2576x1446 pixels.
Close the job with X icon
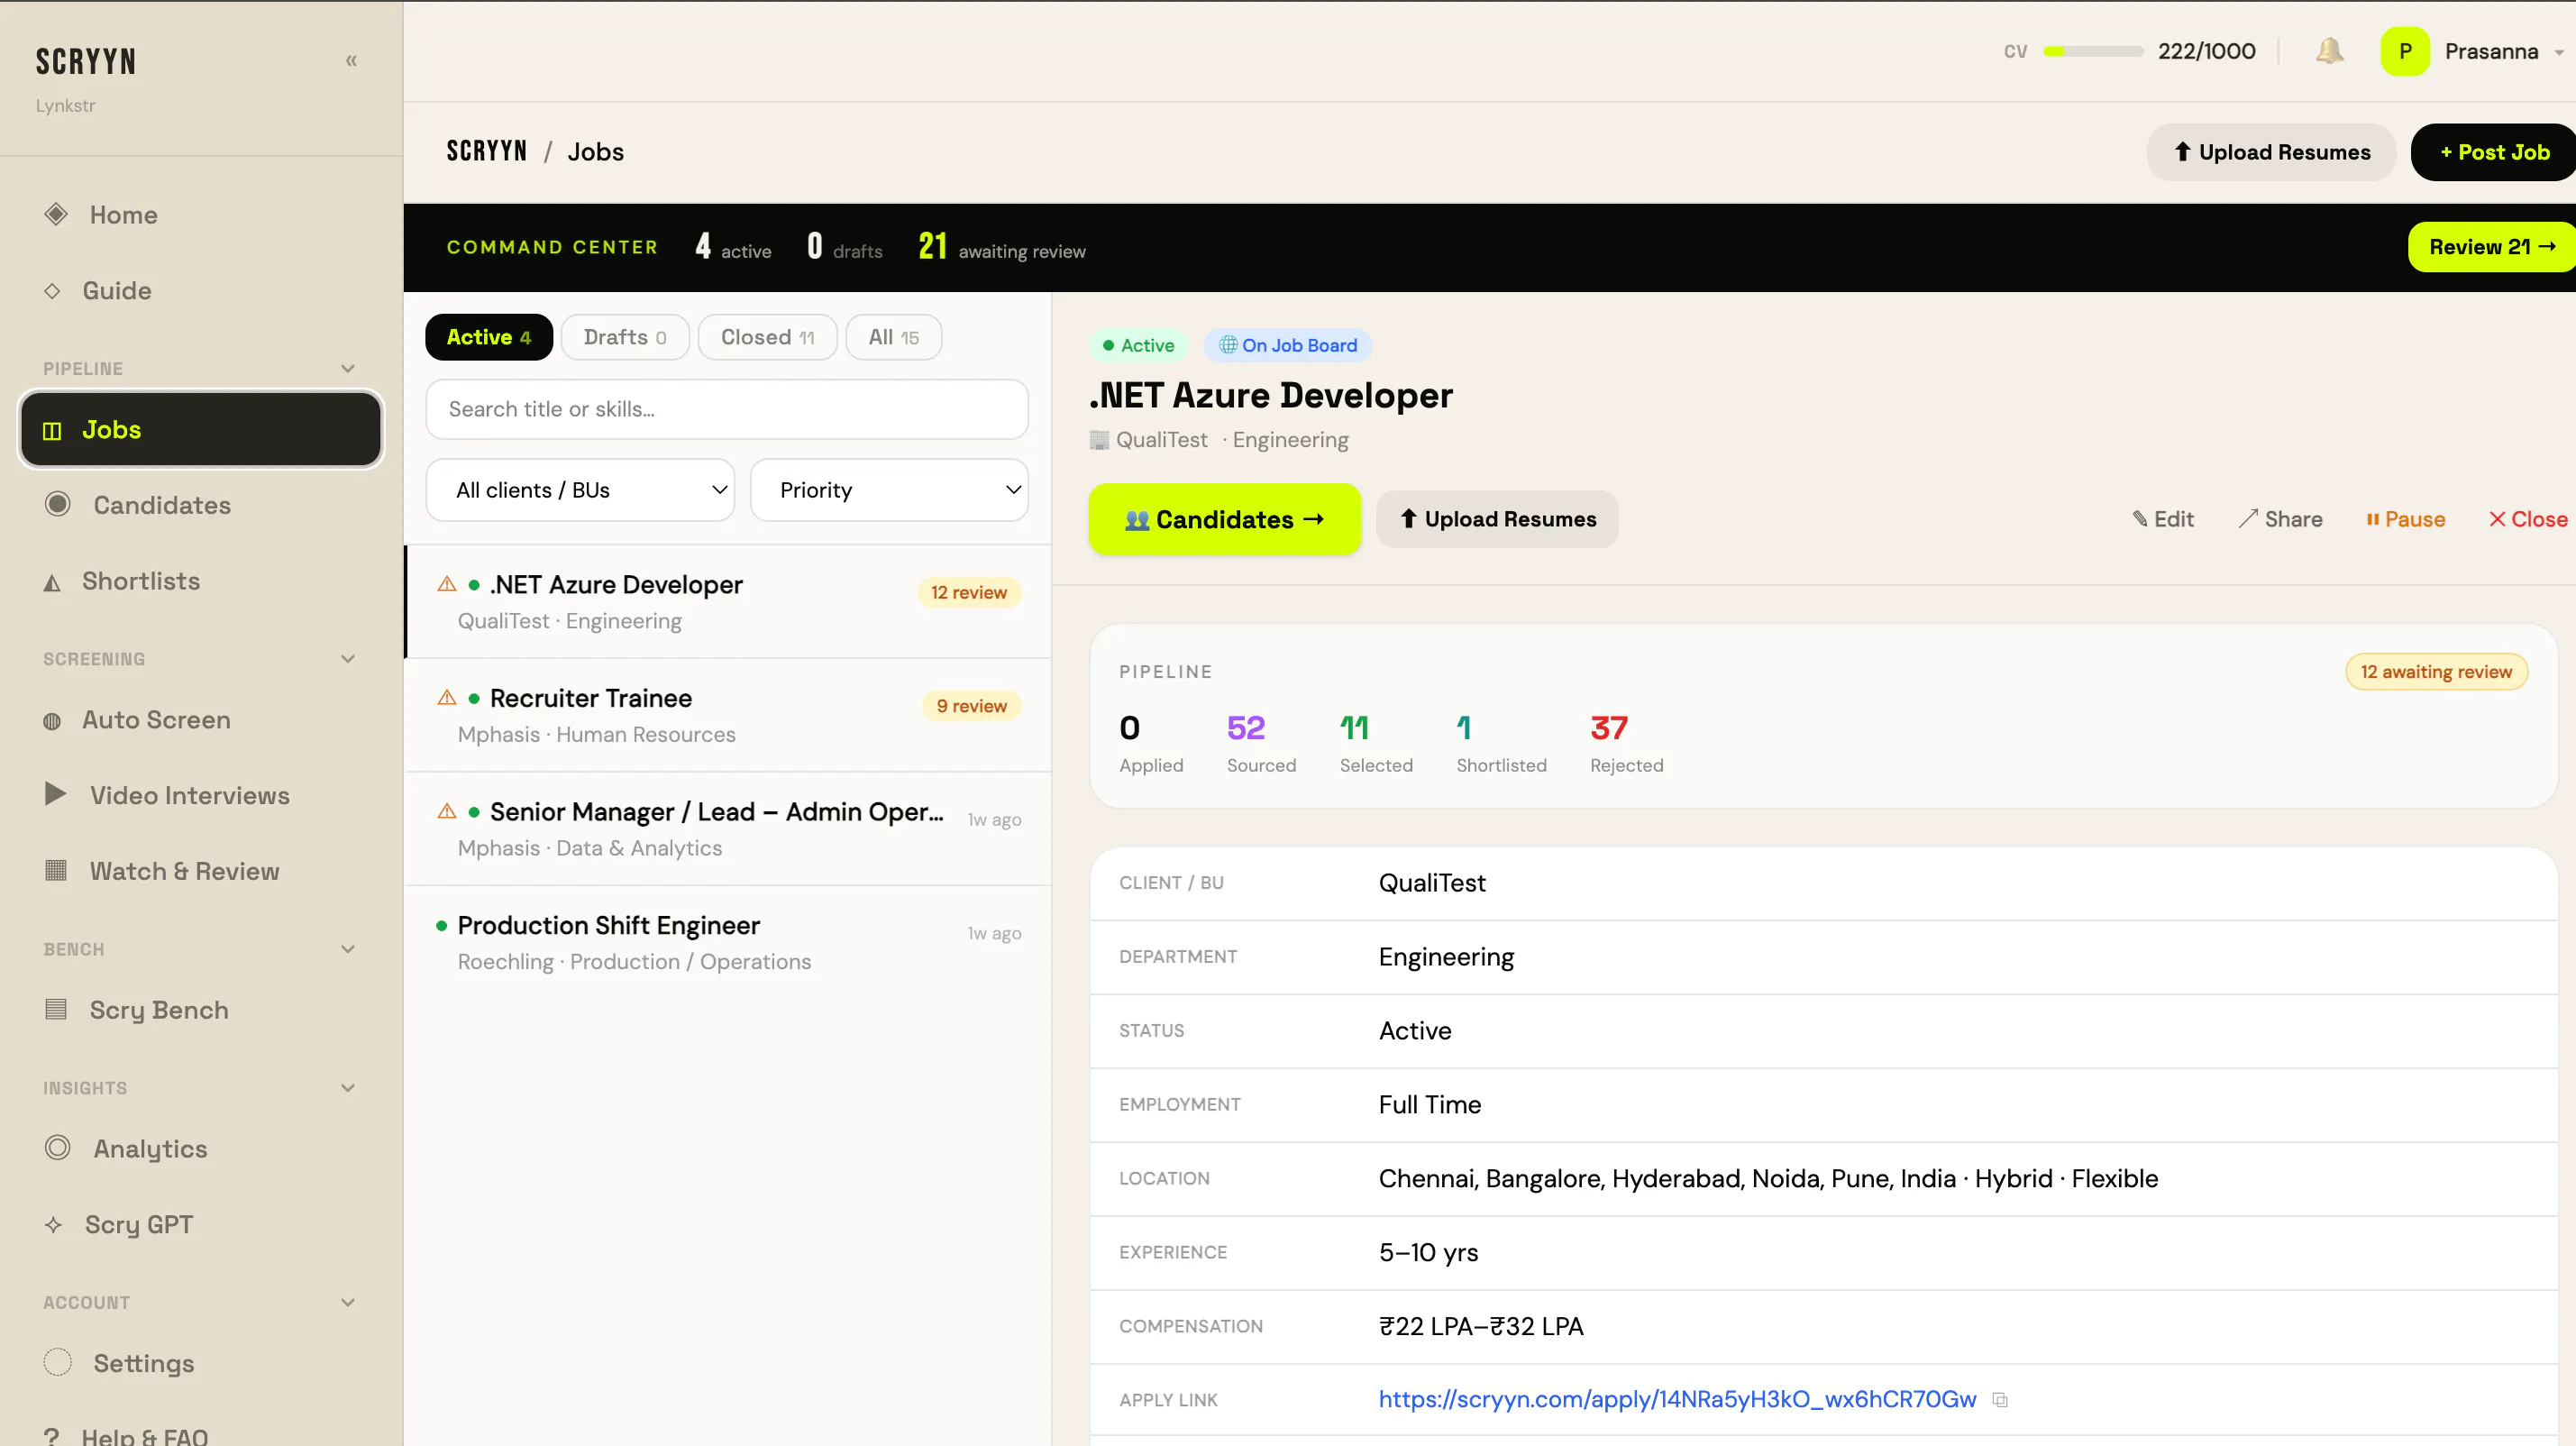click(2528, 519)
